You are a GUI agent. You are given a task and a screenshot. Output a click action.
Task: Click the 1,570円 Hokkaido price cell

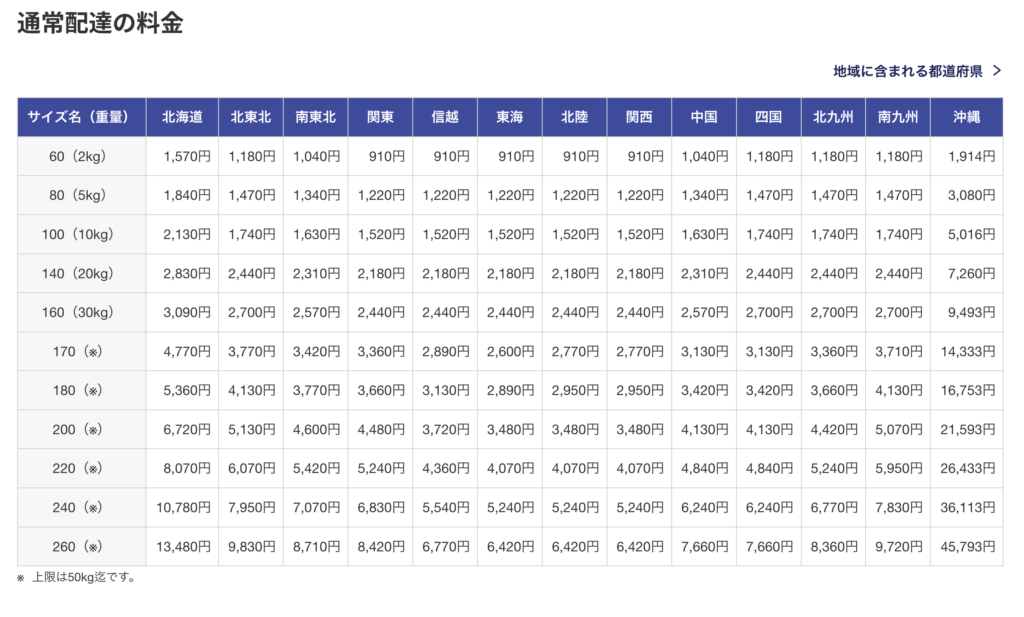click(x=182, y=156)
